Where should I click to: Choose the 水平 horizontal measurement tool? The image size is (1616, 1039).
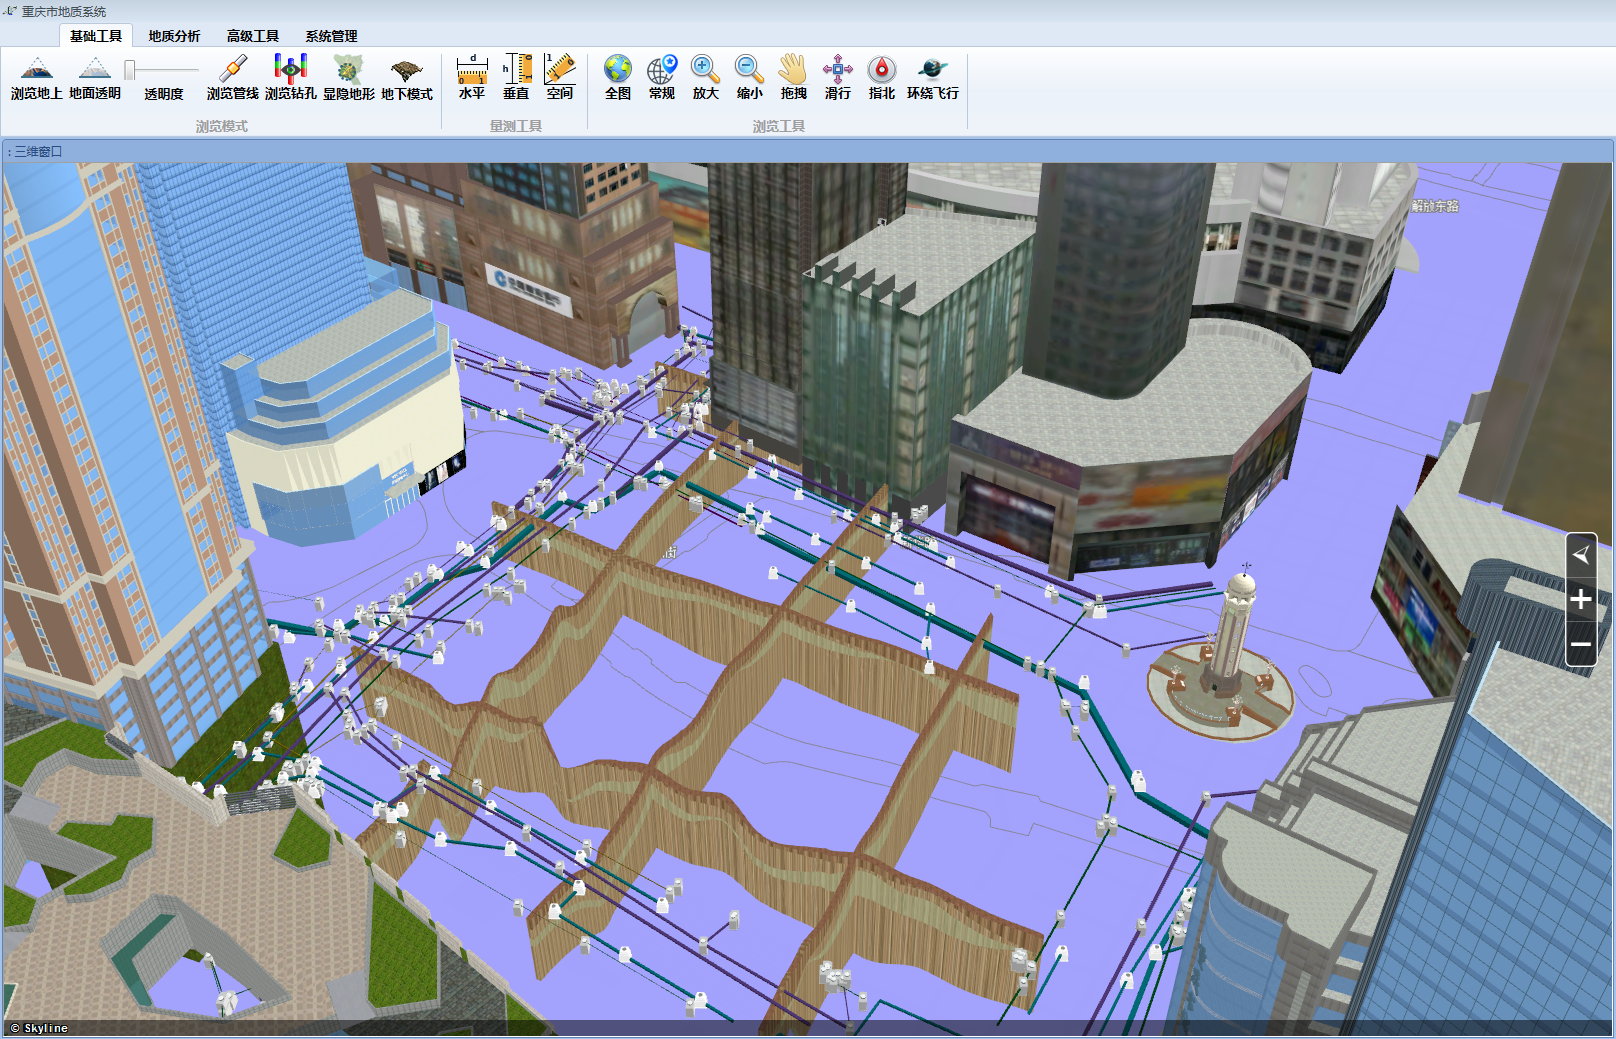click(x=472, y=78)
